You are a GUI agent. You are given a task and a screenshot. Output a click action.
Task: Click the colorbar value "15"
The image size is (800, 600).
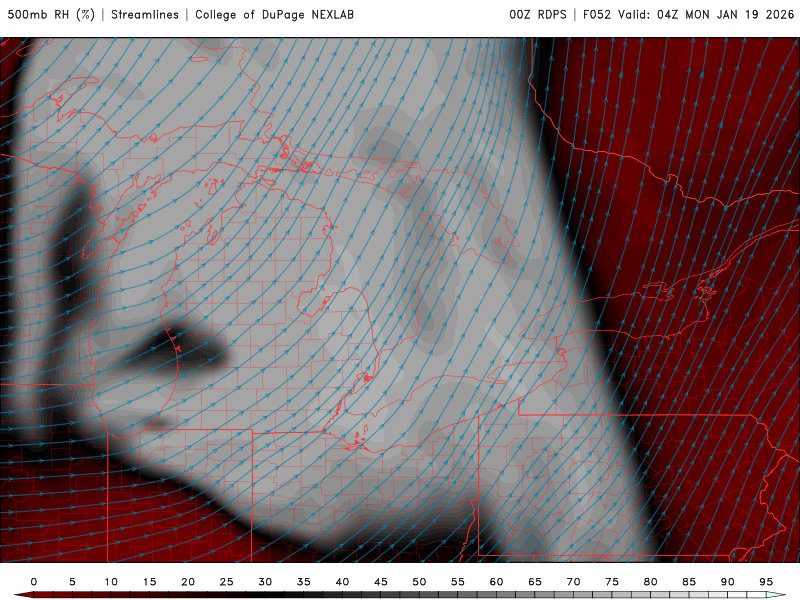[149, 582]
